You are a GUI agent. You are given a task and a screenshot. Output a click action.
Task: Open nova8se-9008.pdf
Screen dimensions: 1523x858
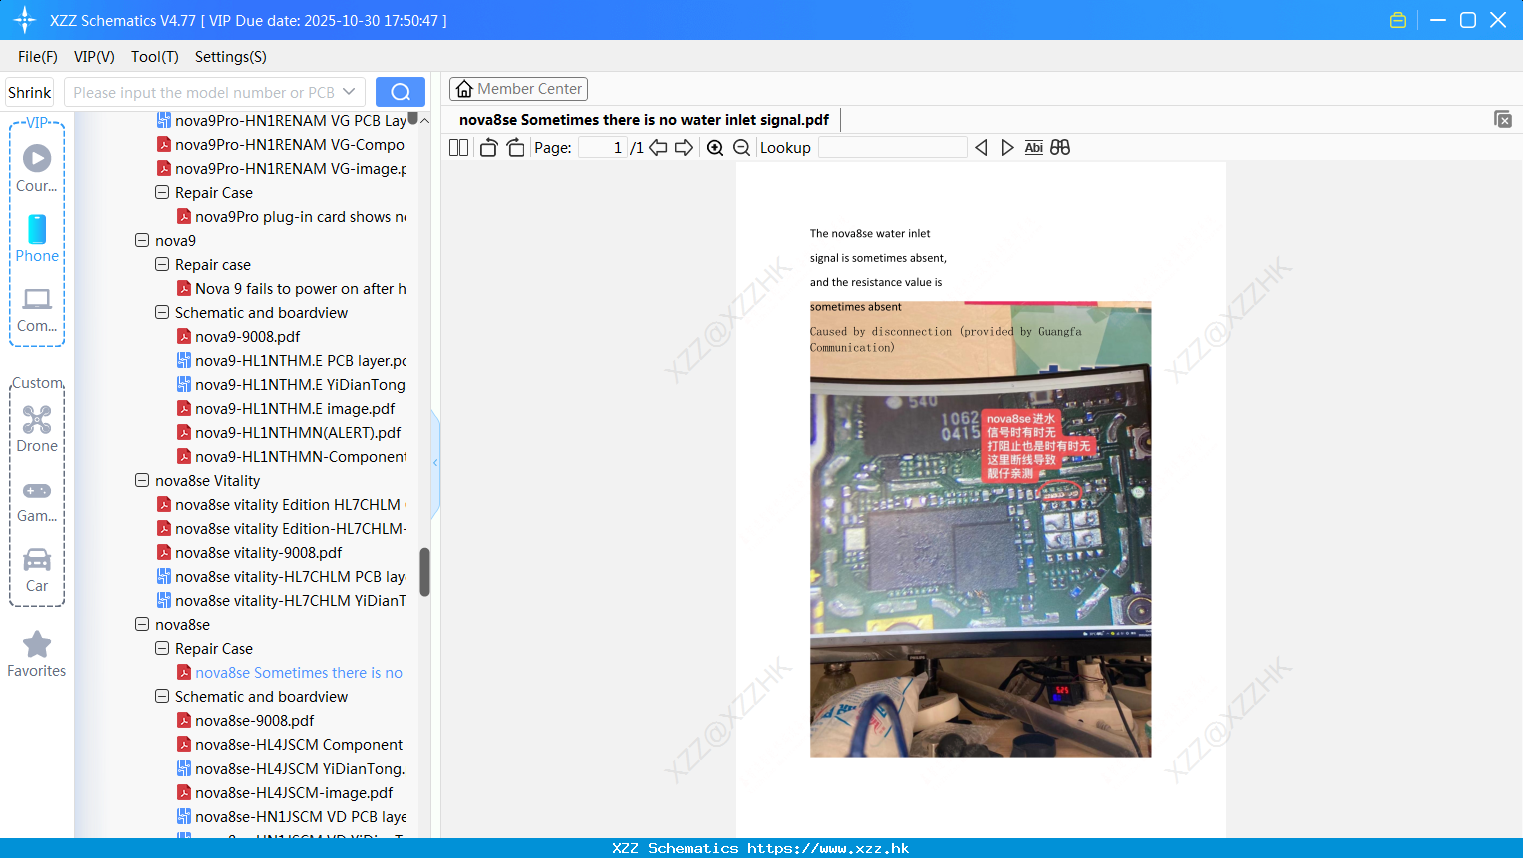pos(254,721)
